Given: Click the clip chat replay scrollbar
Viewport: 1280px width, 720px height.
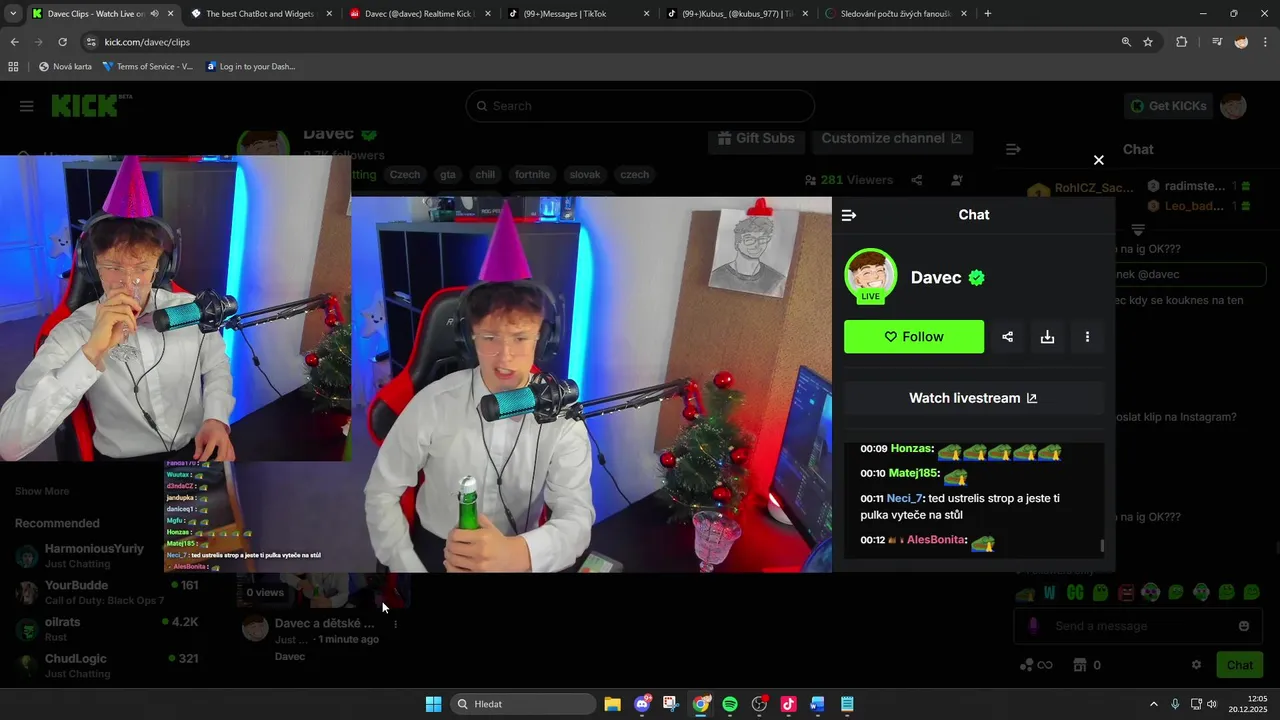Looking at the screenshot, I should (x=1102, y=545).
